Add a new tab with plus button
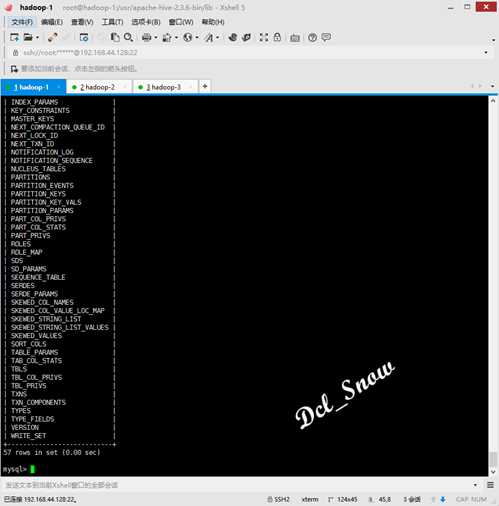Viewport: 499px width, 506px height. (205, 87)
